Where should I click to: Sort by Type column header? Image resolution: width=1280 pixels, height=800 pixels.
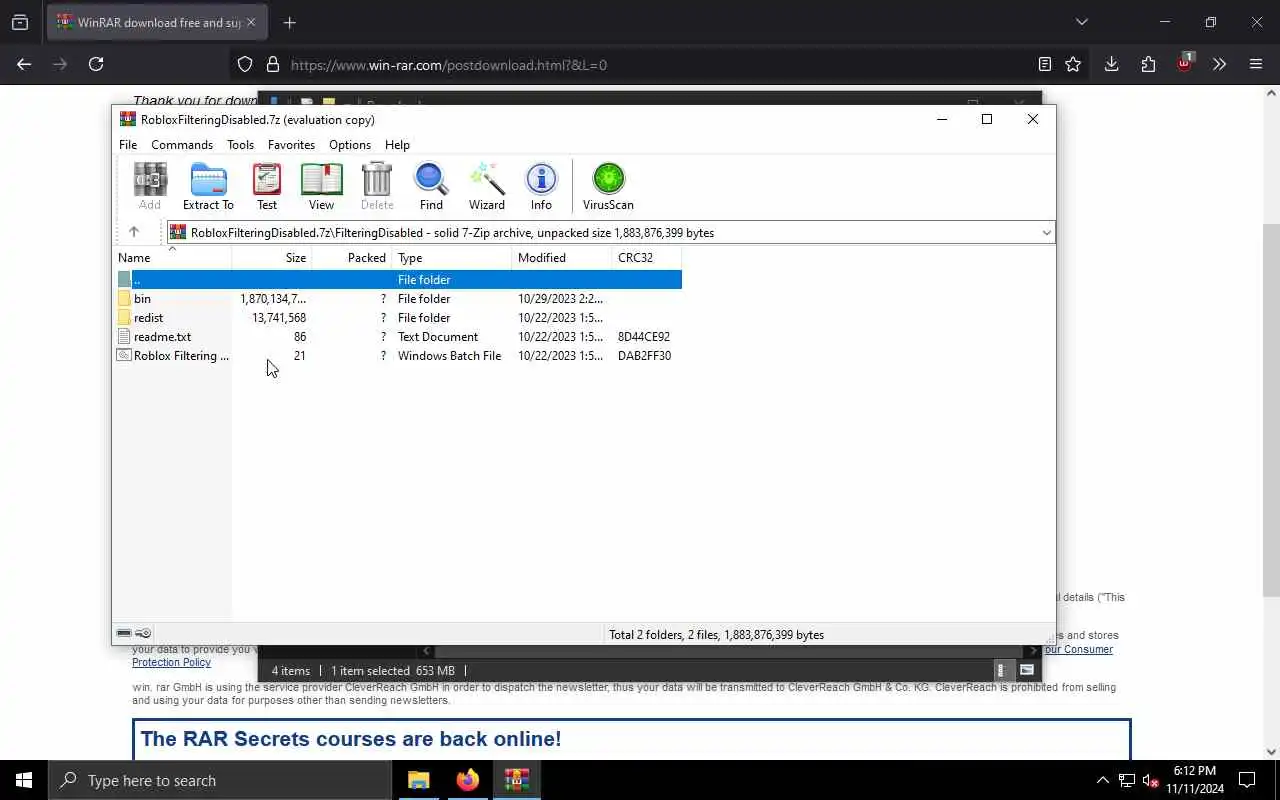tap(452, 258)
